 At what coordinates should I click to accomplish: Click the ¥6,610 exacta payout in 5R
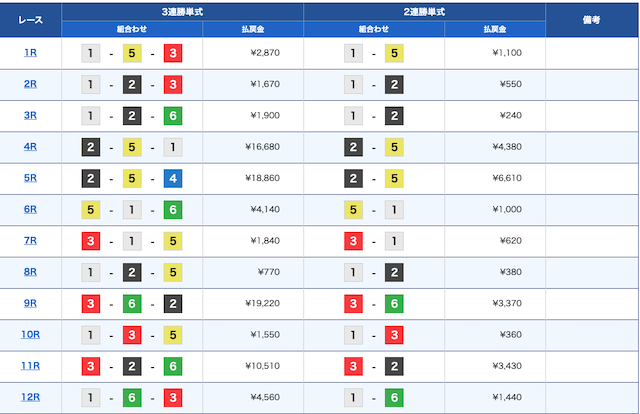[x=507, y=178]
